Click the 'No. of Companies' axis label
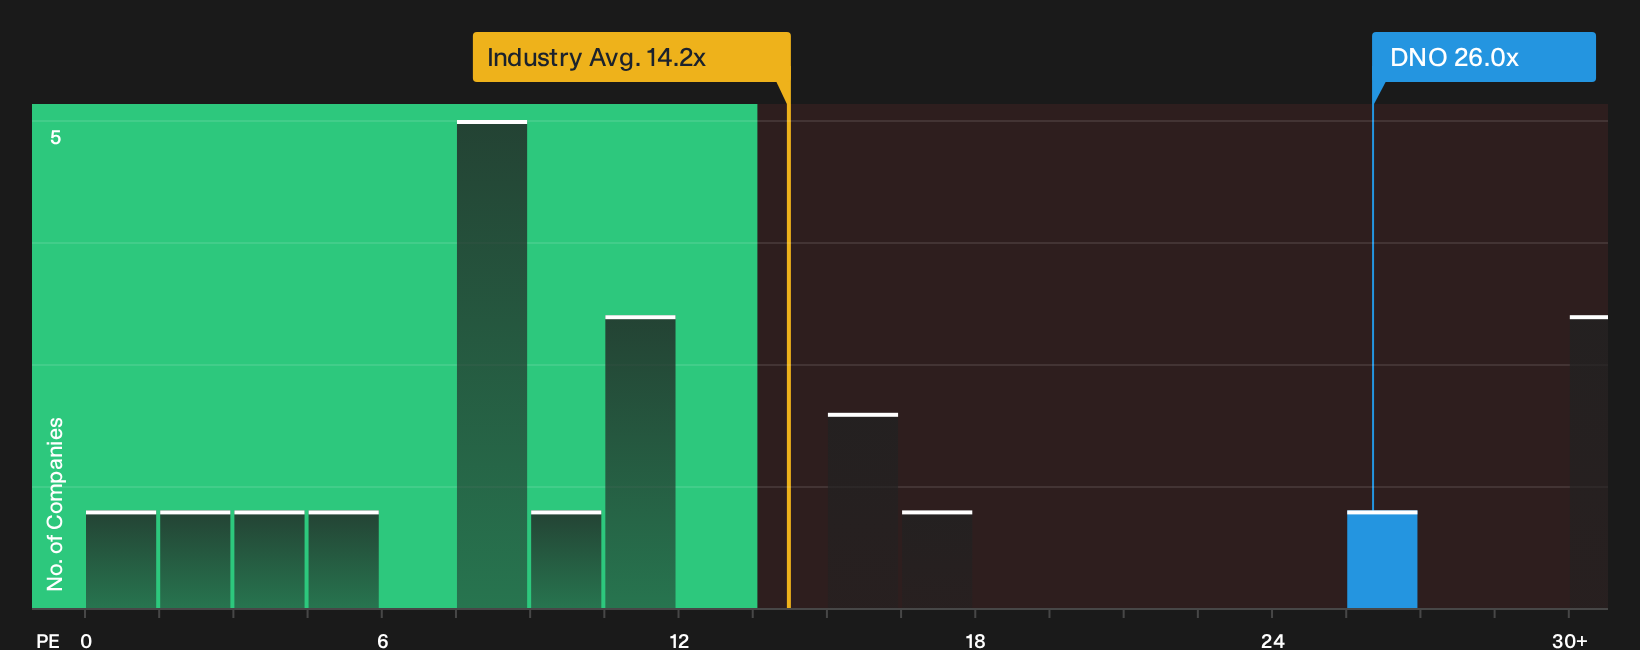This screenshot has height=650, width=1640. (55, 504)
